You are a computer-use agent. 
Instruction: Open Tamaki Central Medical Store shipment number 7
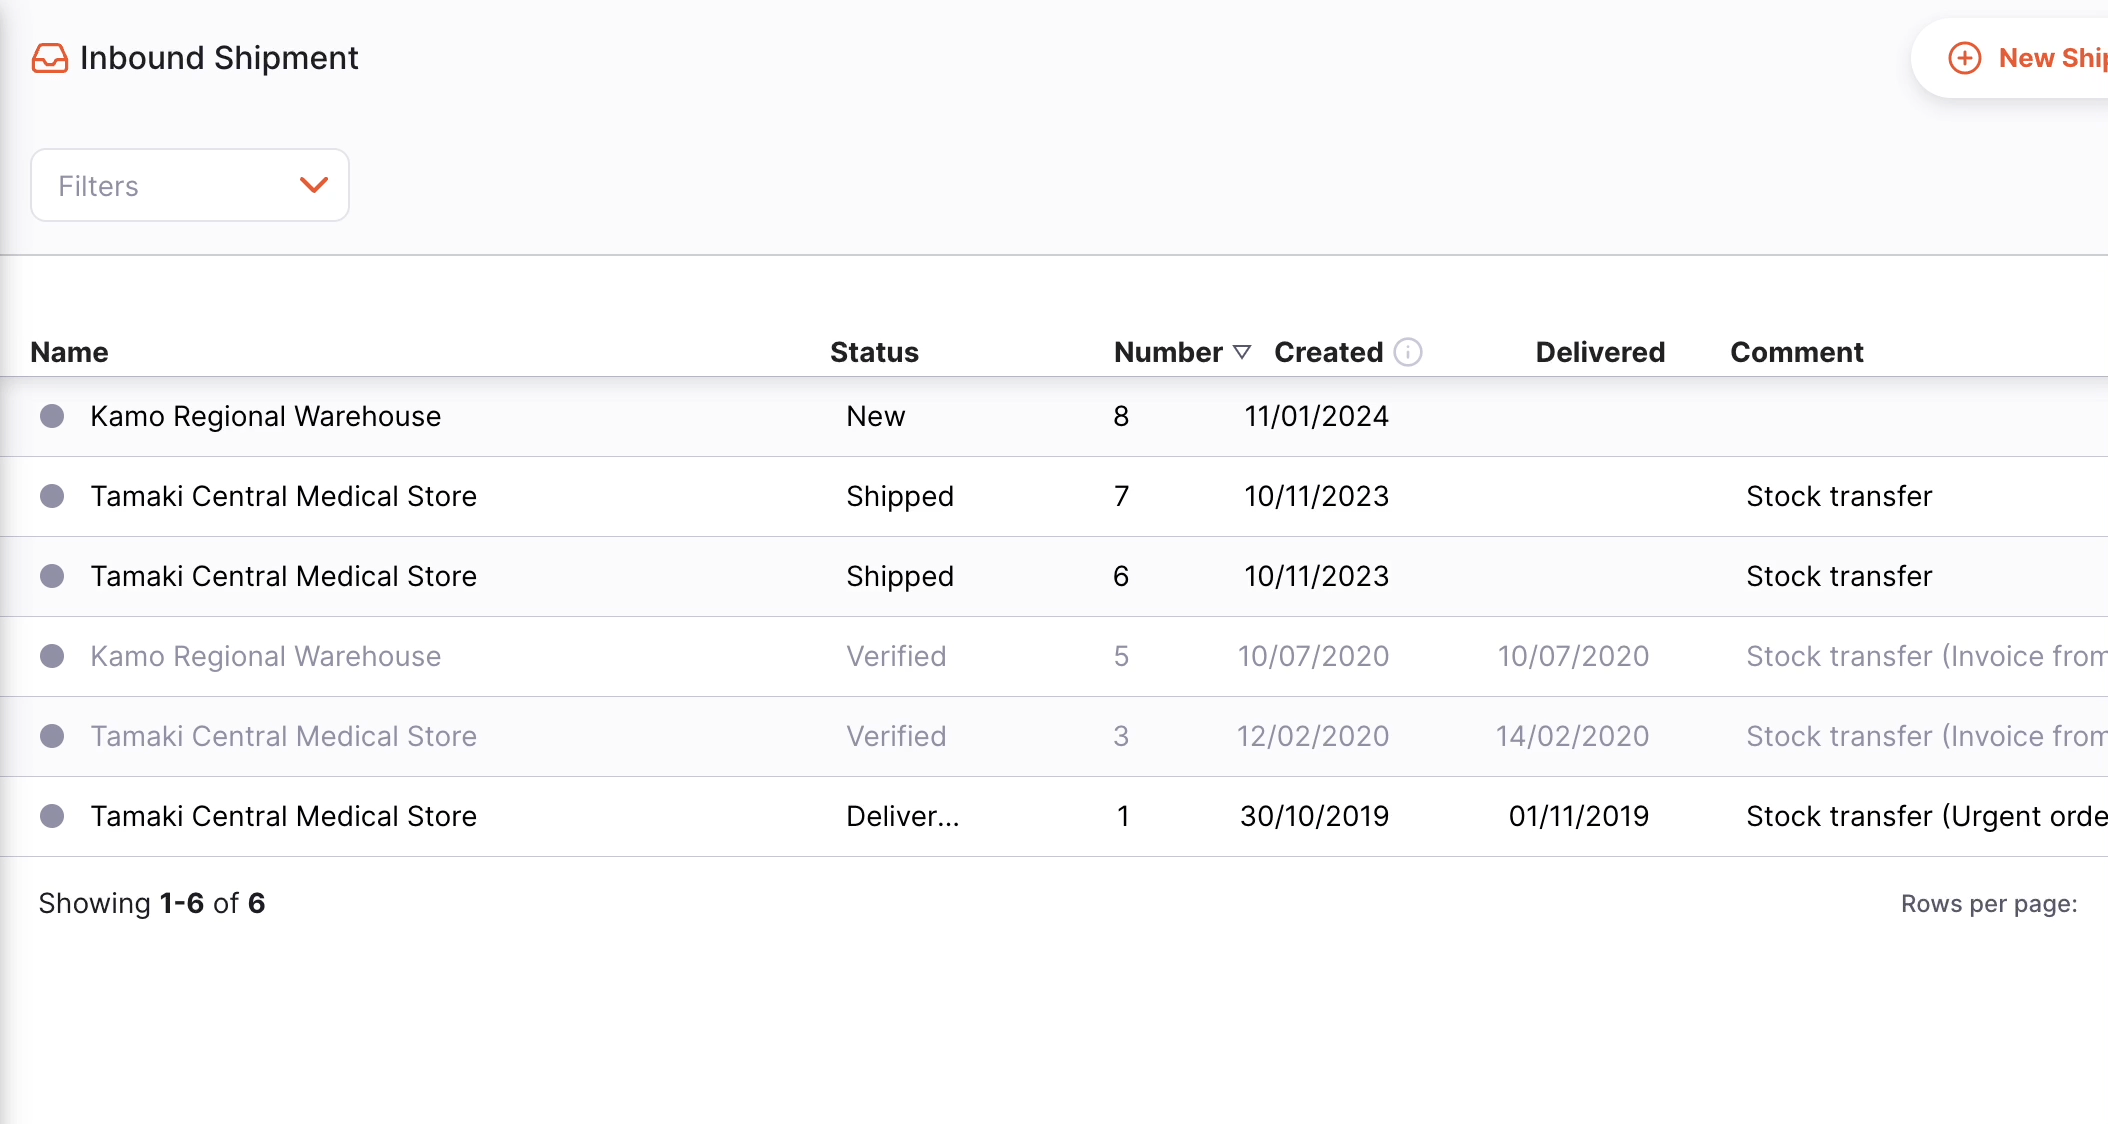(x=284, y=496)
